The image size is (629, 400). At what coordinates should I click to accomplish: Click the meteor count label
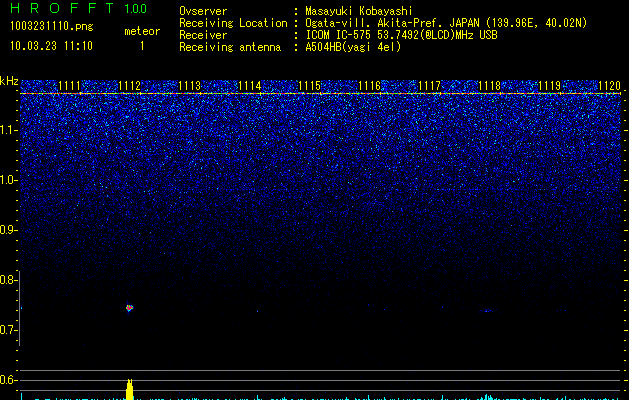[142, 31]
